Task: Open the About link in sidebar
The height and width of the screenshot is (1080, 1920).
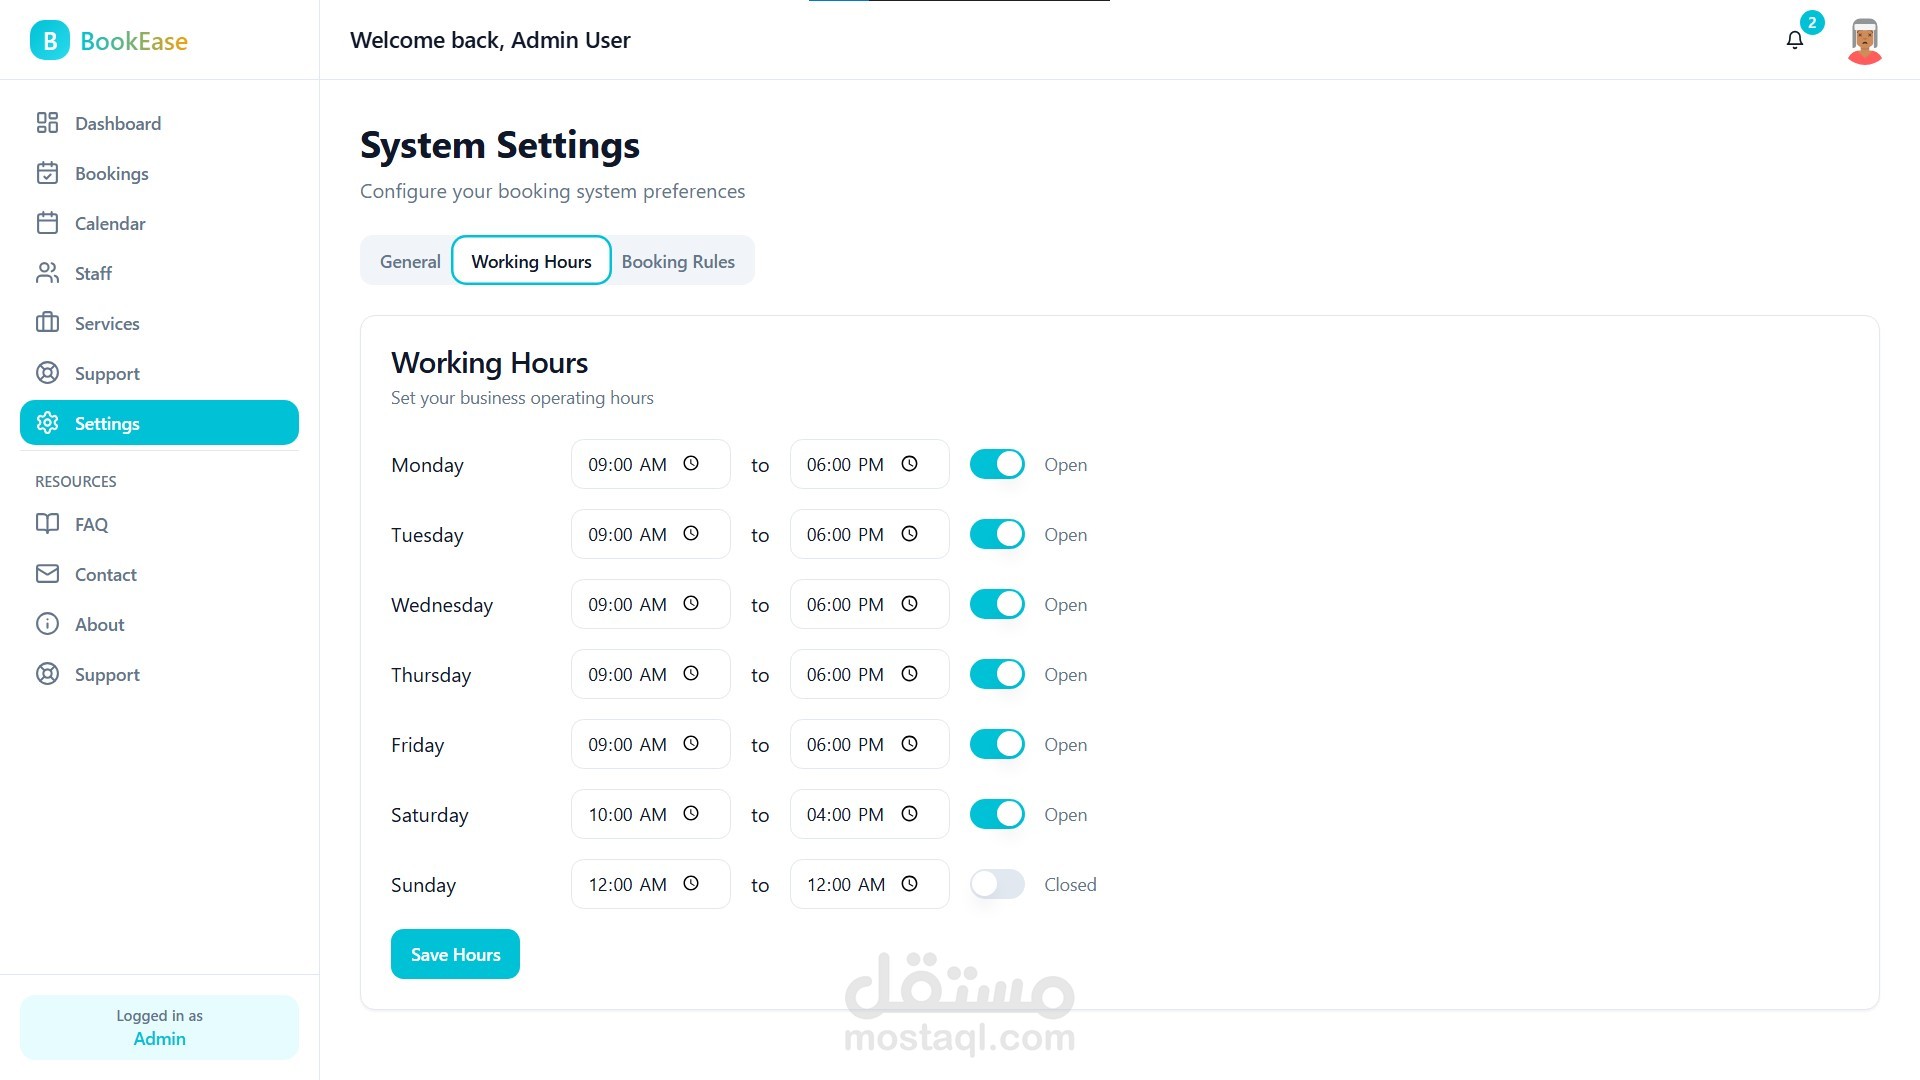Action: tap(99, 624)
